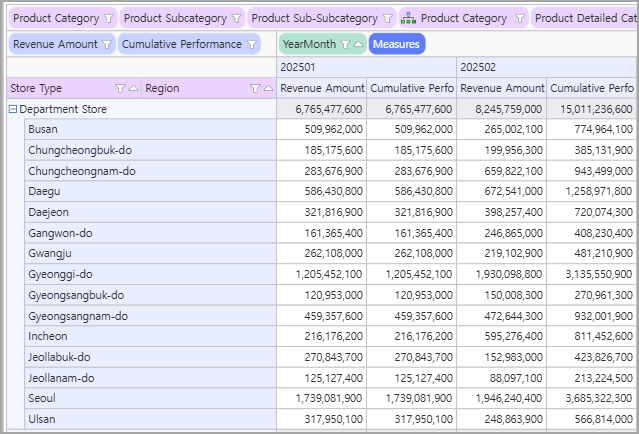Click sort arrow in Store Type header
The image size is (639, 434).
click(x=133, y=88)
